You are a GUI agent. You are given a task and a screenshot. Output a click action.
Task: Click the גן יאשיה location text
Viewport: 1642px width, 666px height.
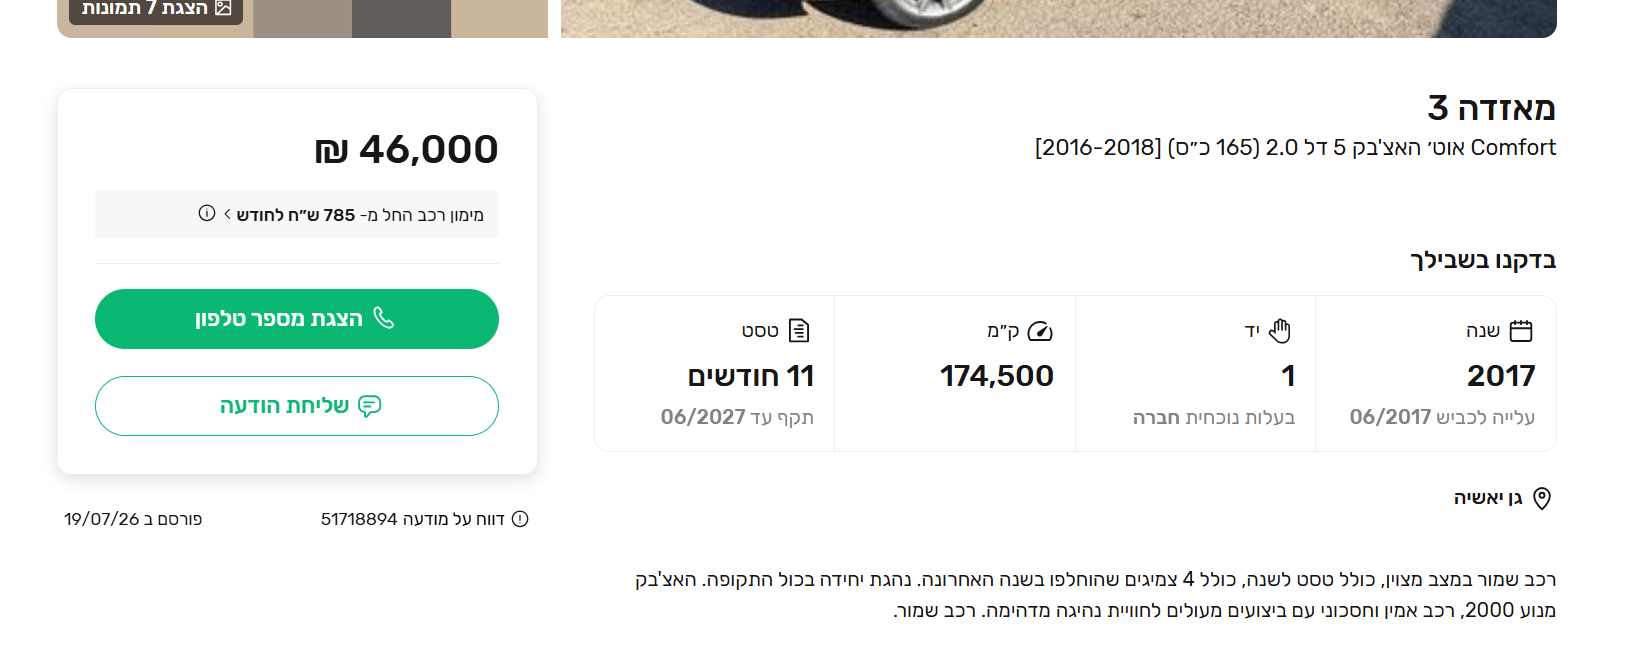[x=1488, y=498]
